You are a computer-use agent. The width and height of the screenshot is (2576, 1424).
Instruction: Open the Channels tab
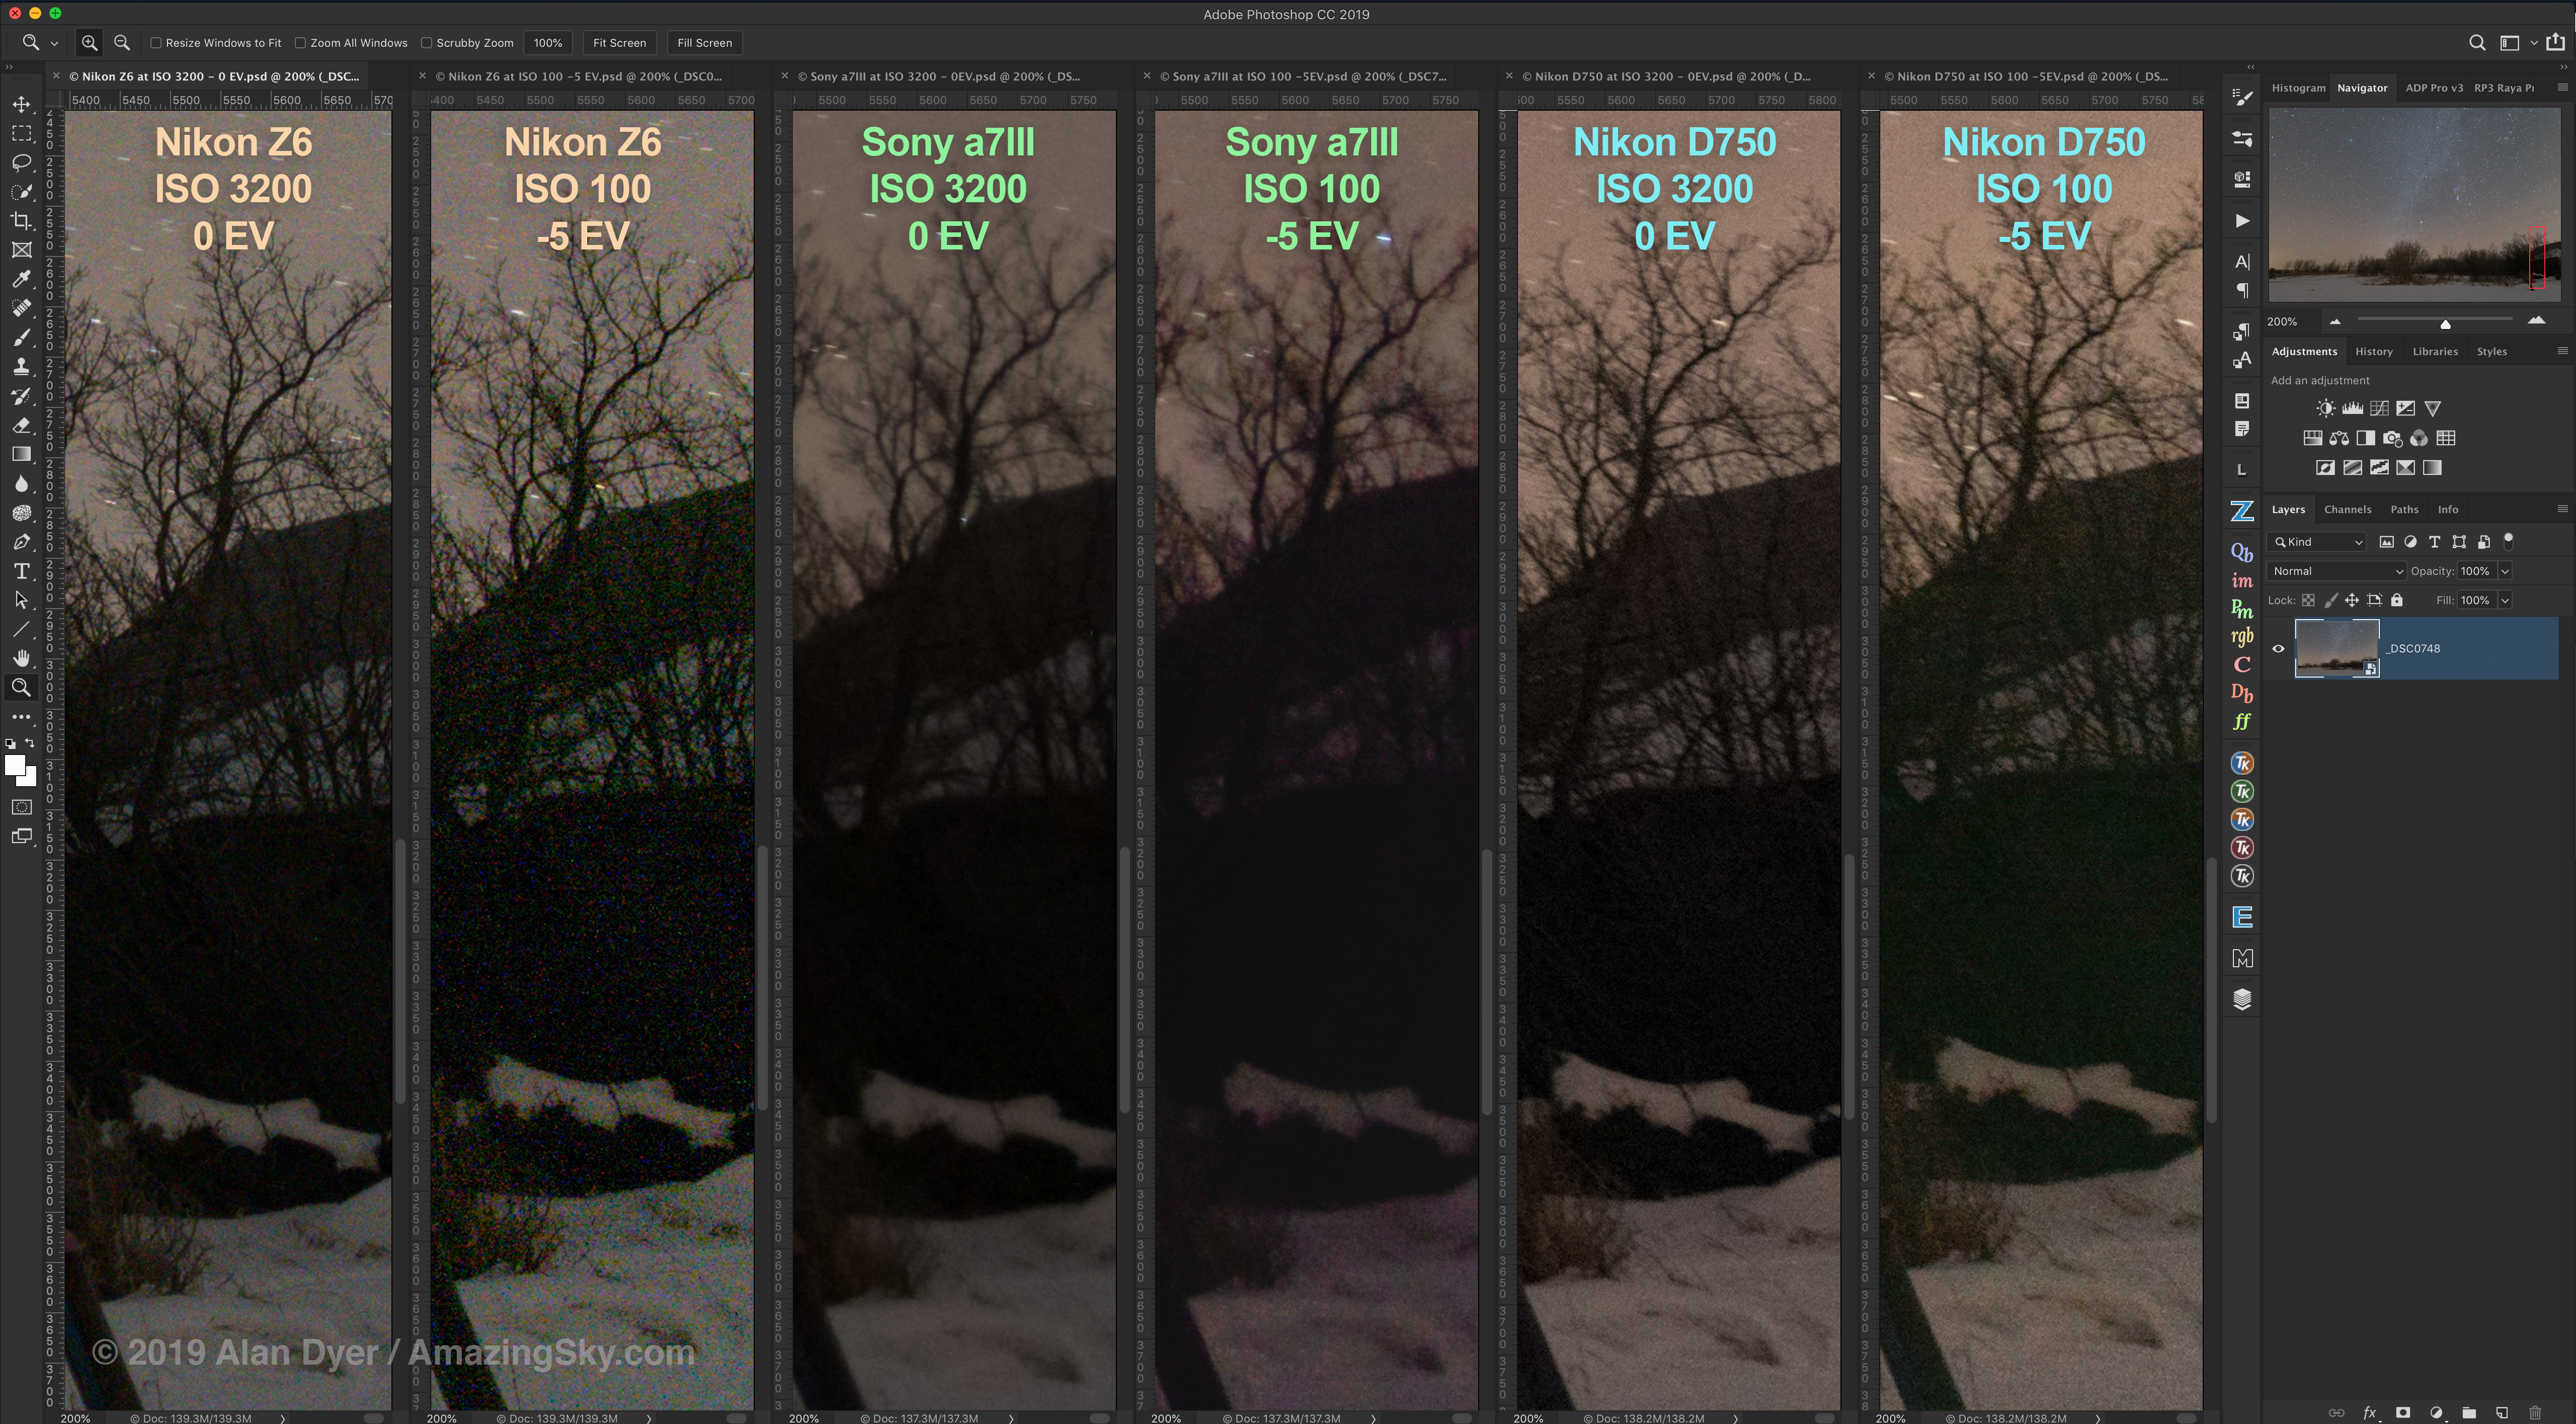pyautogui.click(x=2347, y=509)
